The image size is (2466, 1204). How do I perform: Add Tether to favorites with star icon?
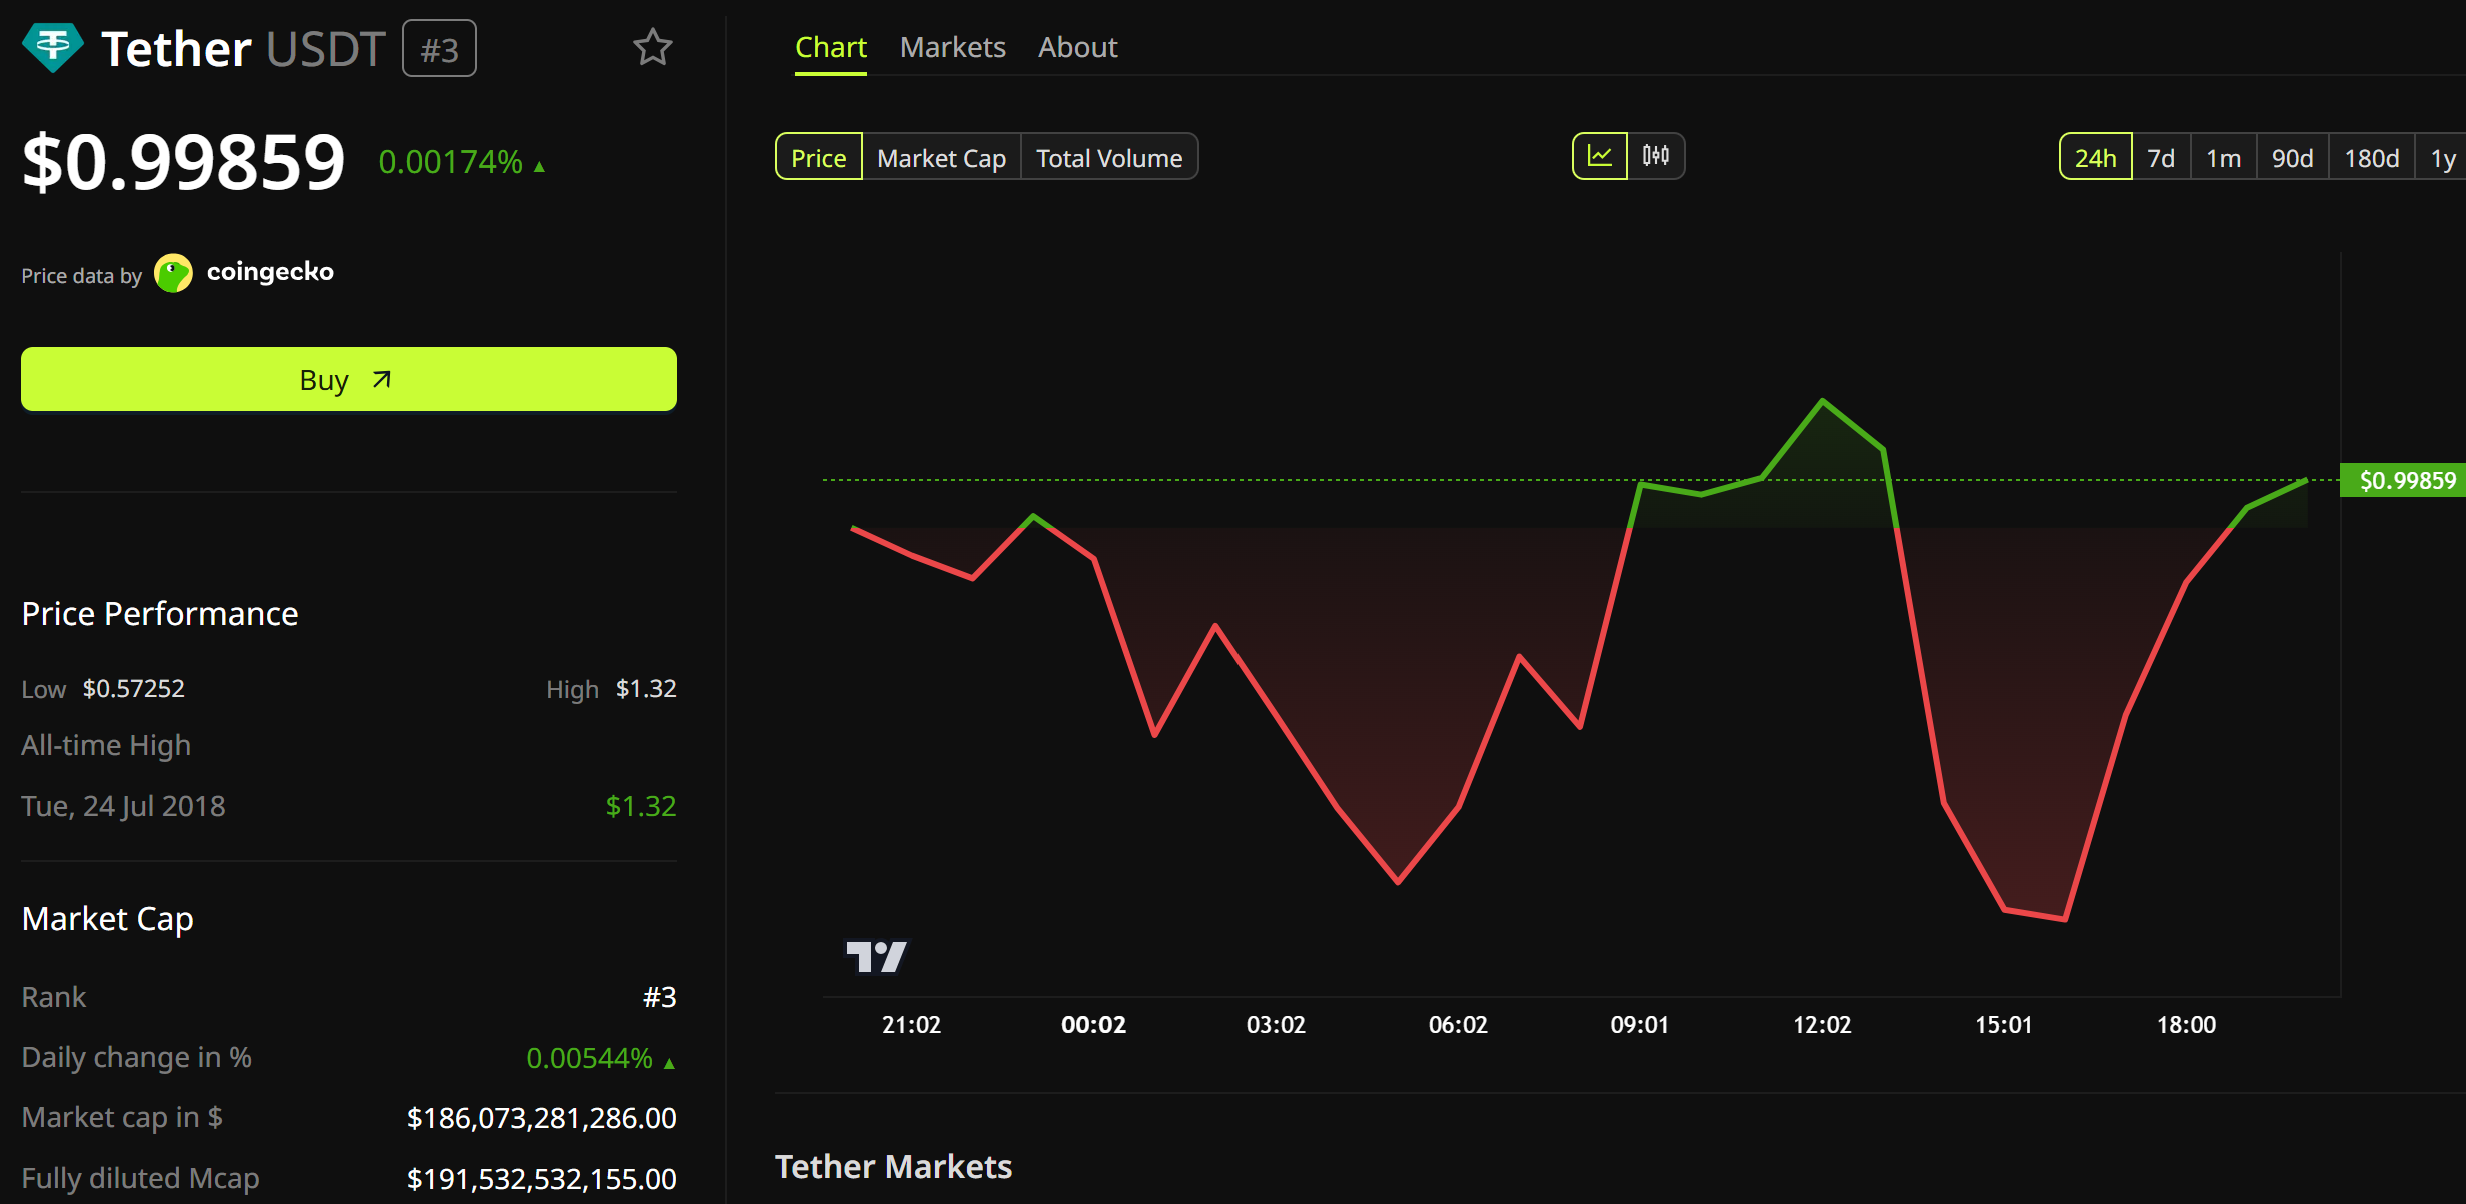653,47
